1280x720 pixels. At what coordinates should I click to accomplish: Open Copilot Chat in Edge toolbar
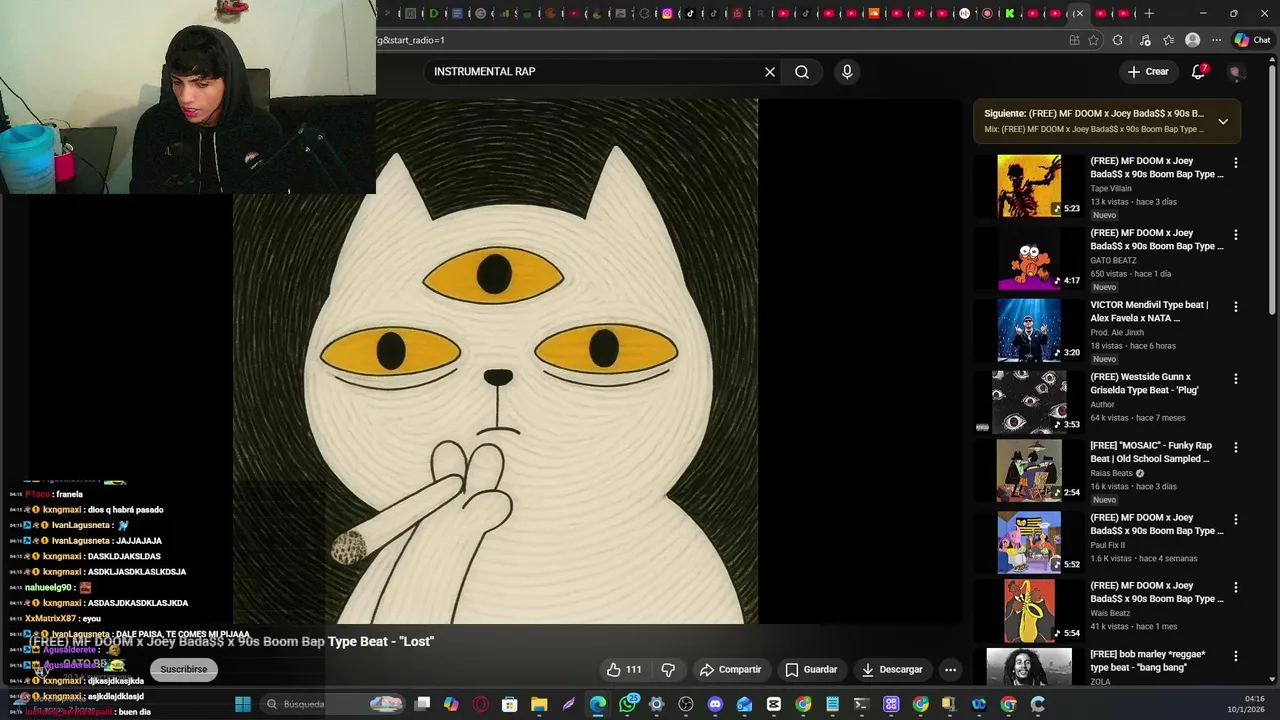1252,40
